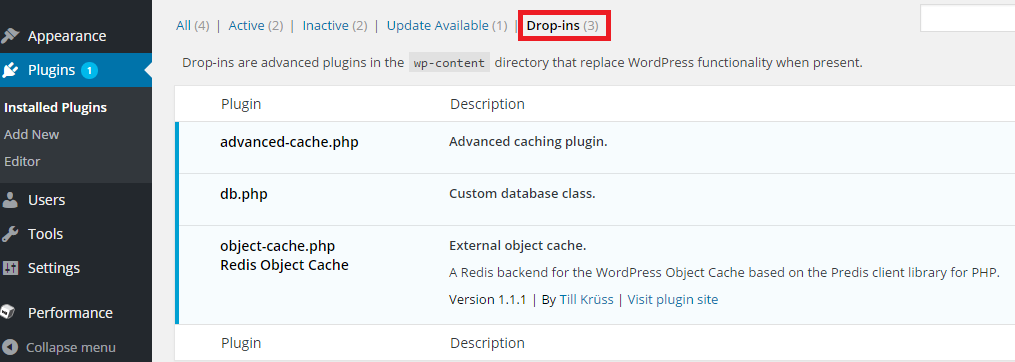Click the Tools wrench icon
The width and height of the screenshot is (1015, 362).
(10, 234)
